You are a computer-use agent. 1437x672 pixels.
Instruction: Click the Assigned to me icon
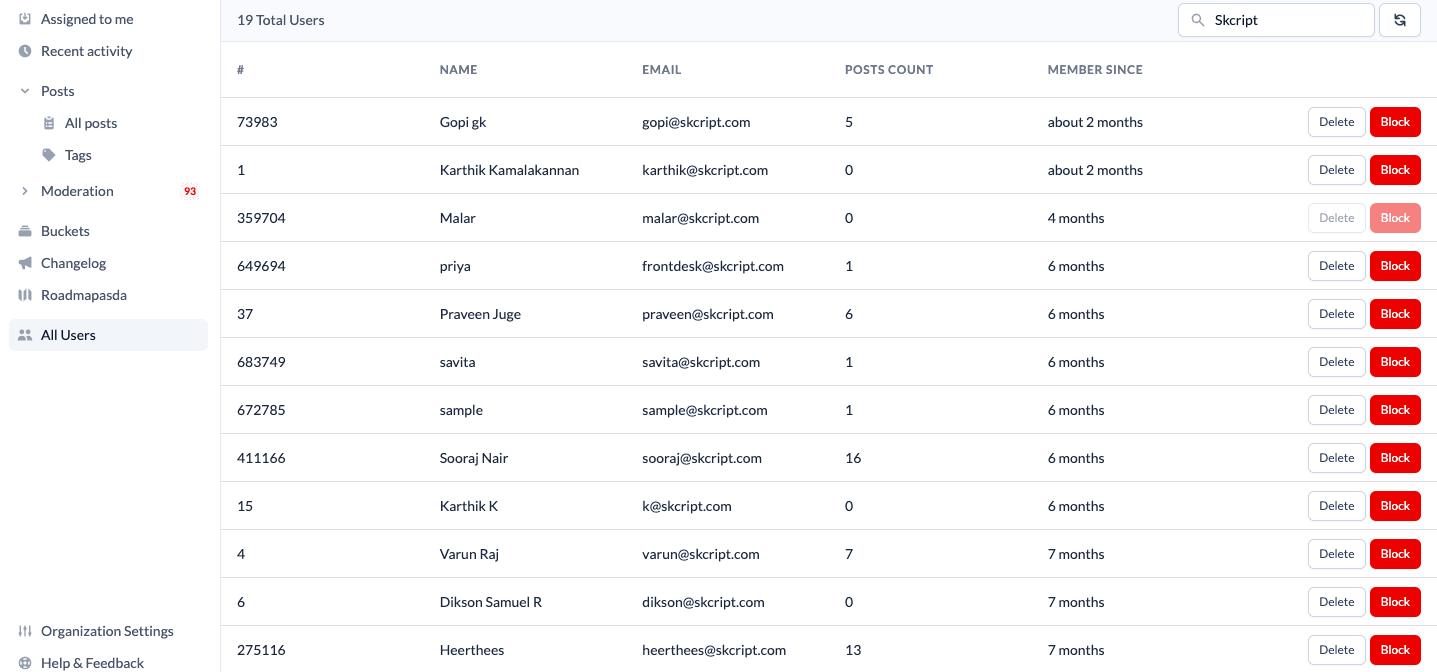click(x=25, y=19)
